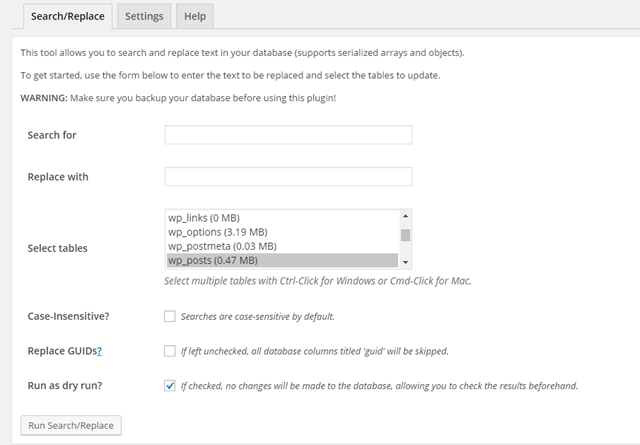The image size is (640, 445).
Task: Open the Help tab
Action: click(x=195, y=16)
